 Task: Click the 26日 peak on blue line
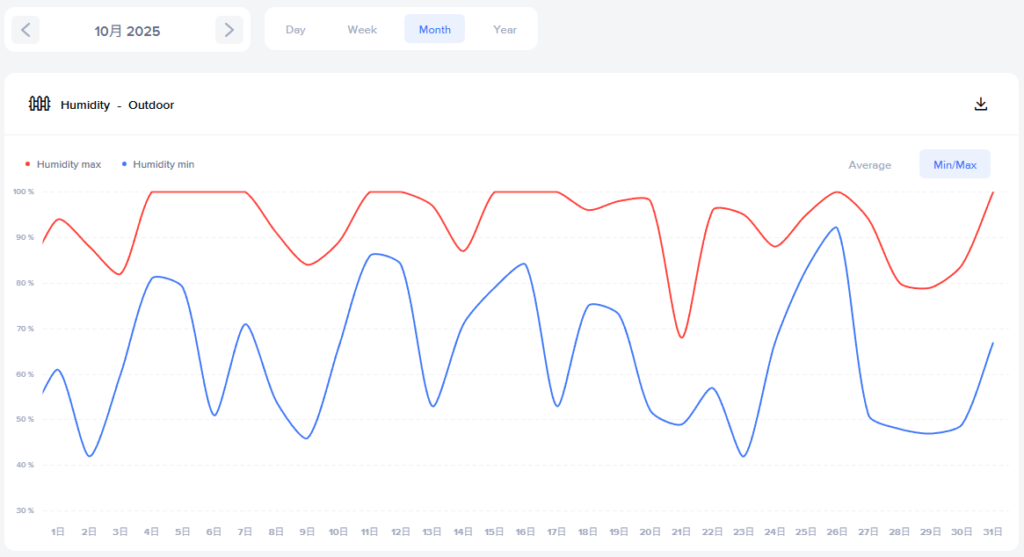pos(836,228)
